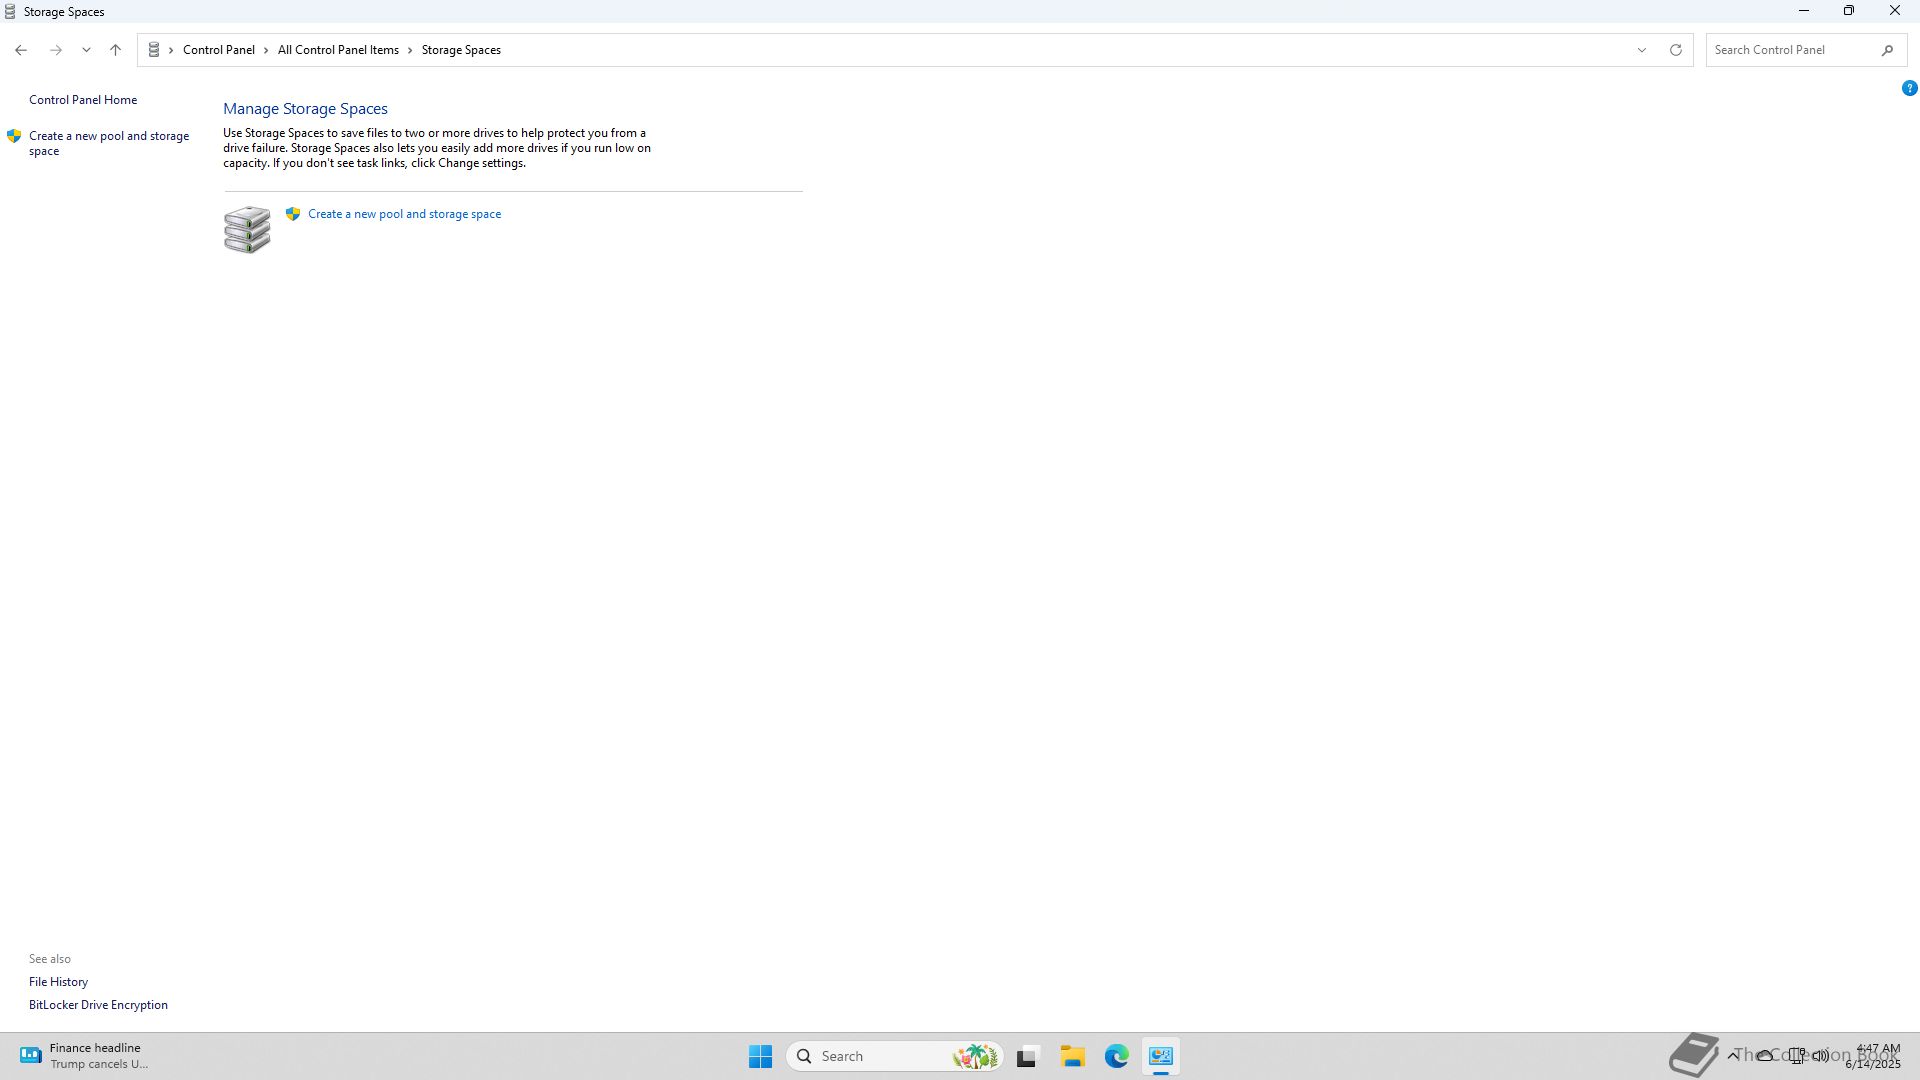The height and width of the screenshot is (1080, 1920).
Task: Open File History link
Action: click(x=58, y=982)
